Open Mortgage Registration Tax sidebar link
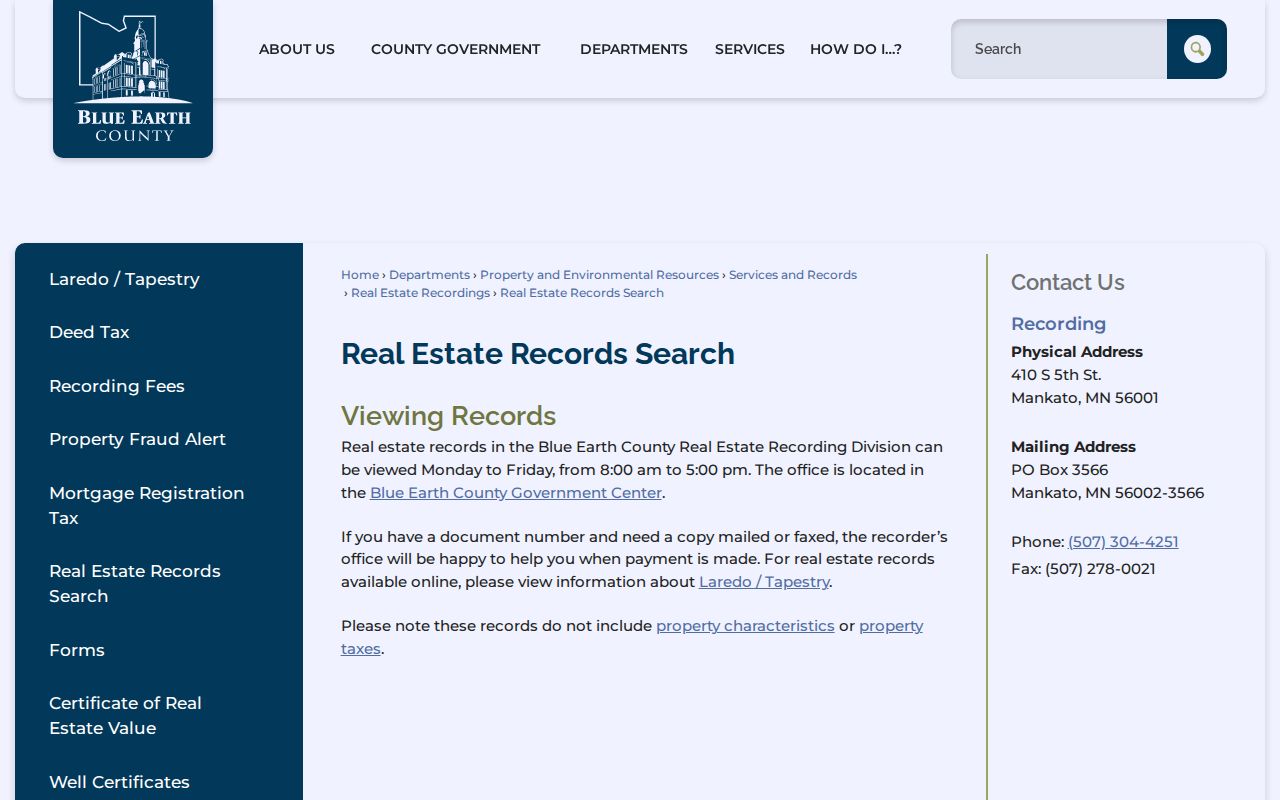This screenshot has width=1280, height=800. (x=146, y=505)
